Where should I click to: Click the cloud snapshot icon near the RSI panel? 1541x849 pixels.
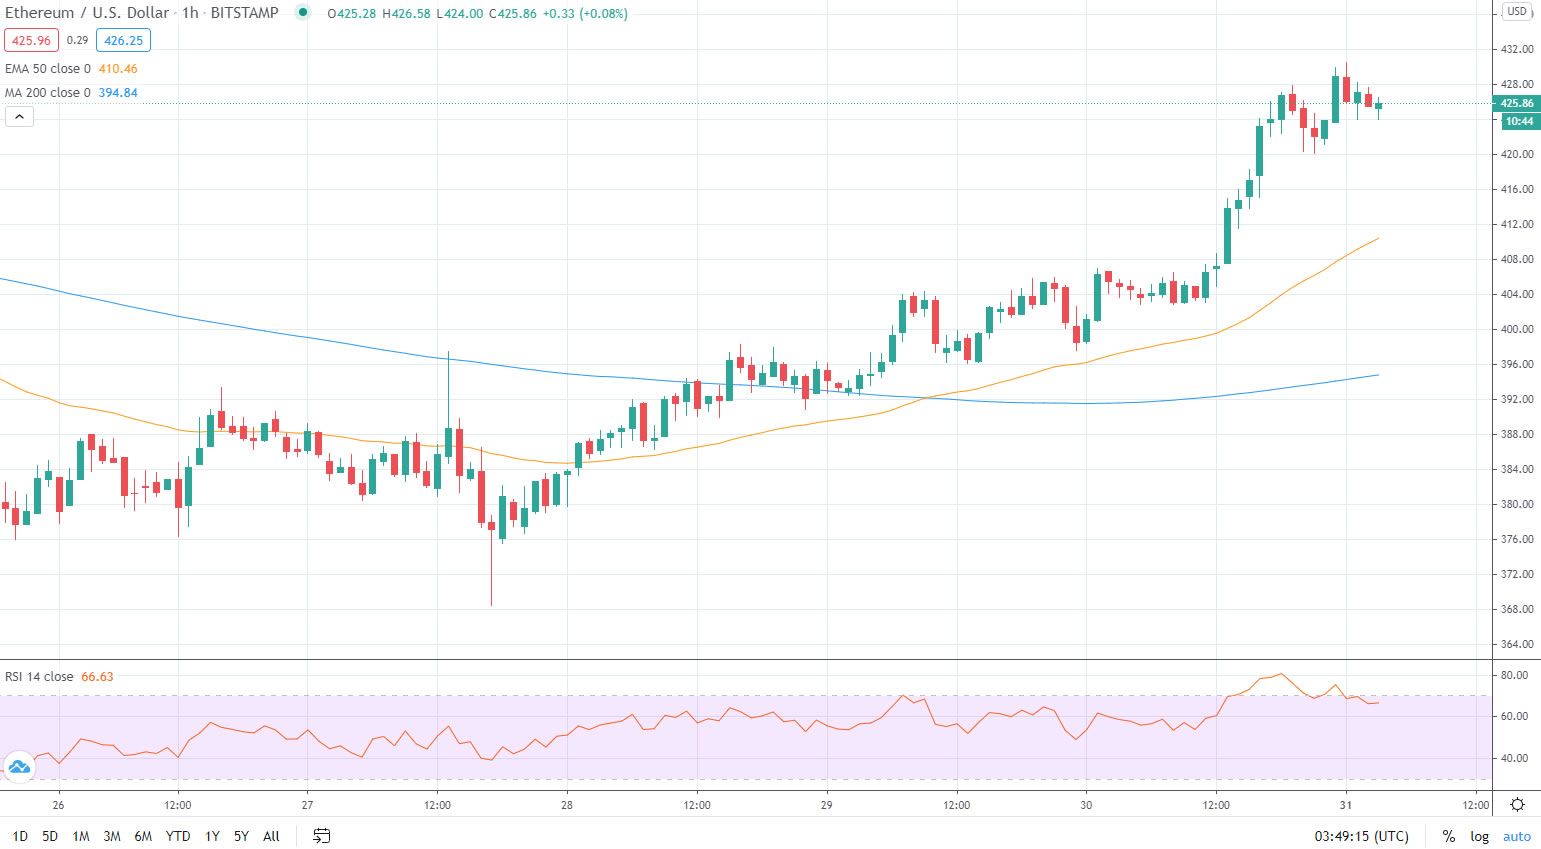[20, 767]
